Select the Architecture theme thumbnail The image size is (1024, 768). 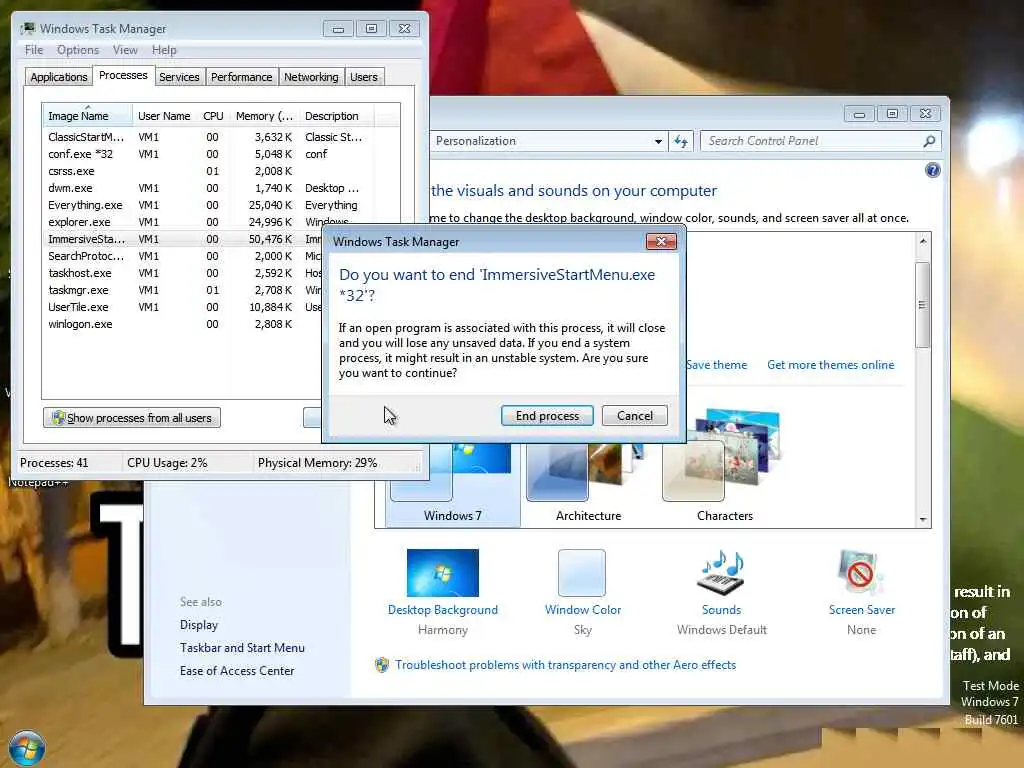(588, 483)
